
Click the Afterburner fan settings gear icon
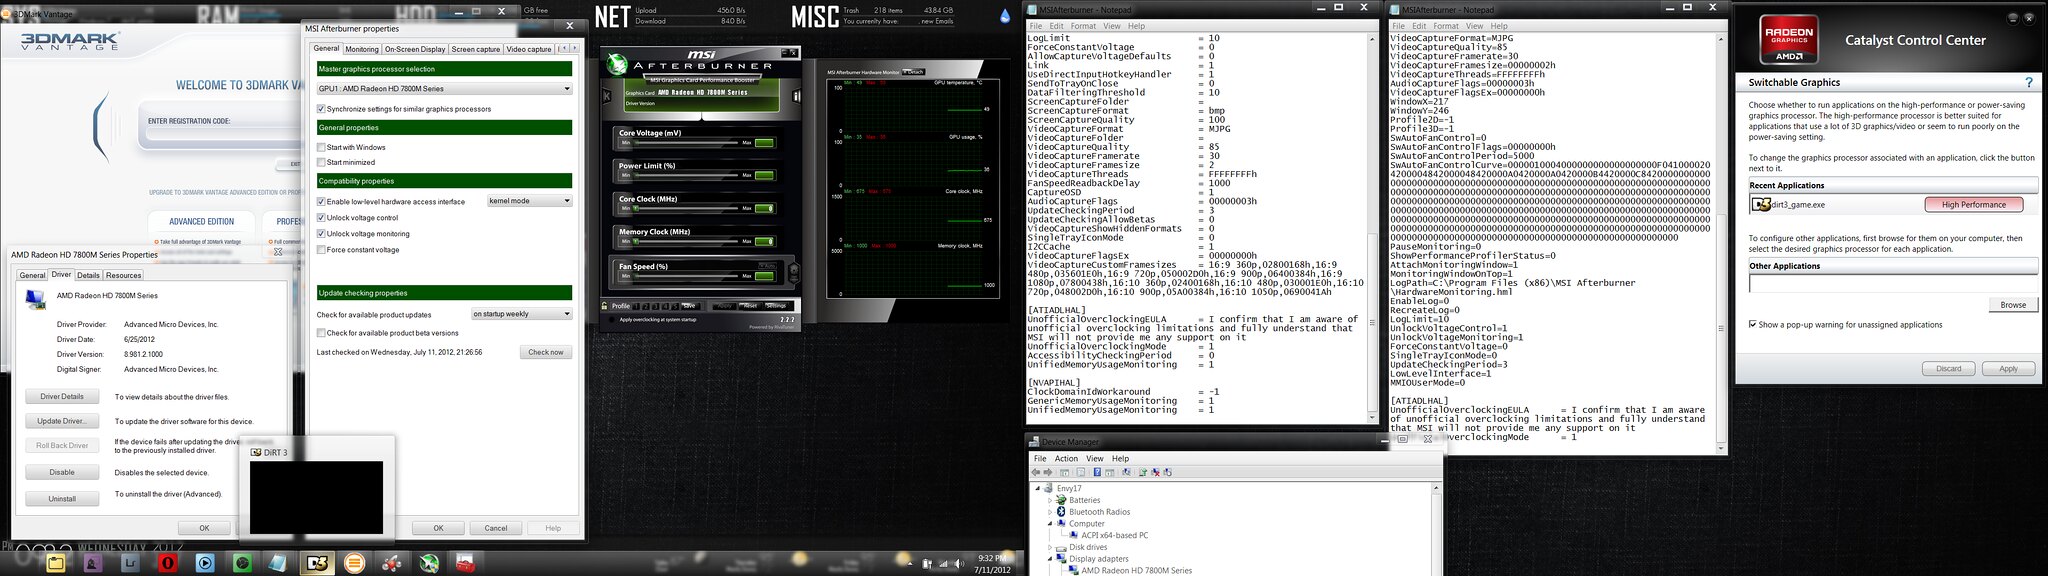(795, 271)
